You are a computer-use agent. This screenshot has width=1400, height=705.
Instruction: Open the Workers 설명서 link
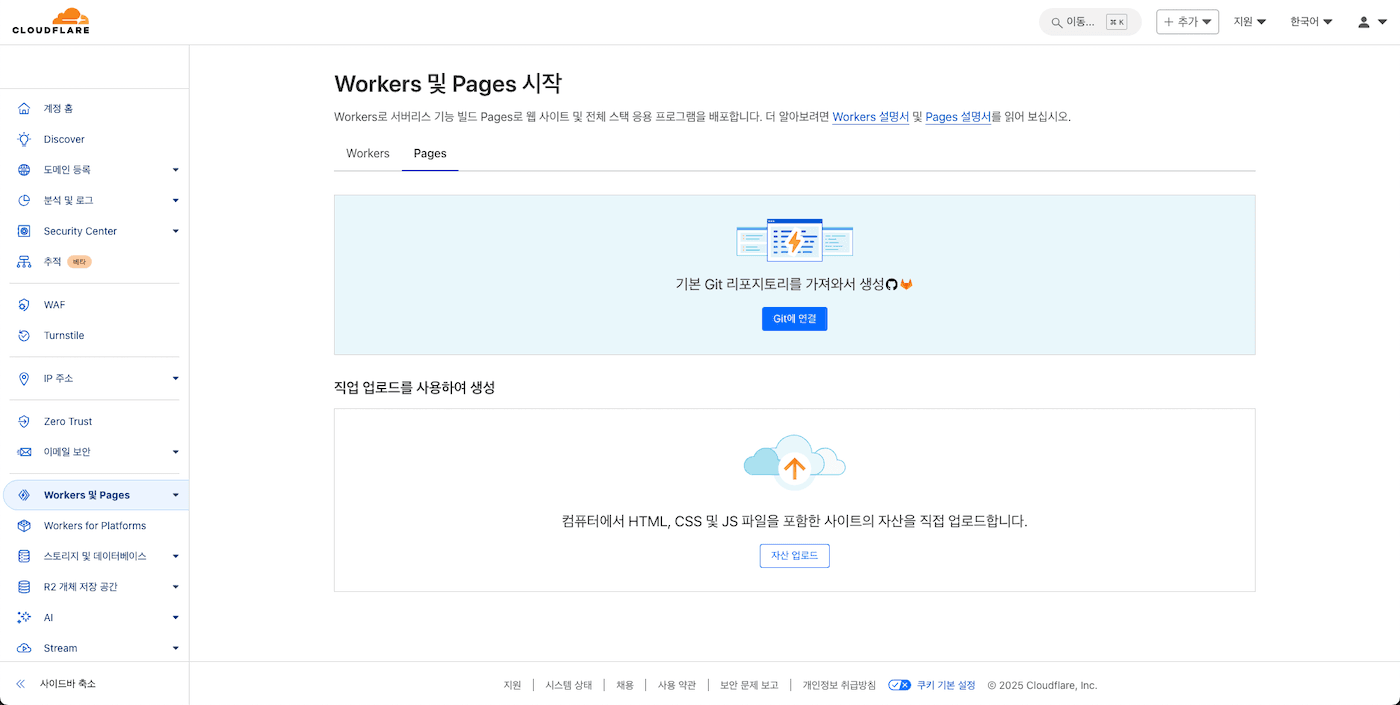pos(870,117)
